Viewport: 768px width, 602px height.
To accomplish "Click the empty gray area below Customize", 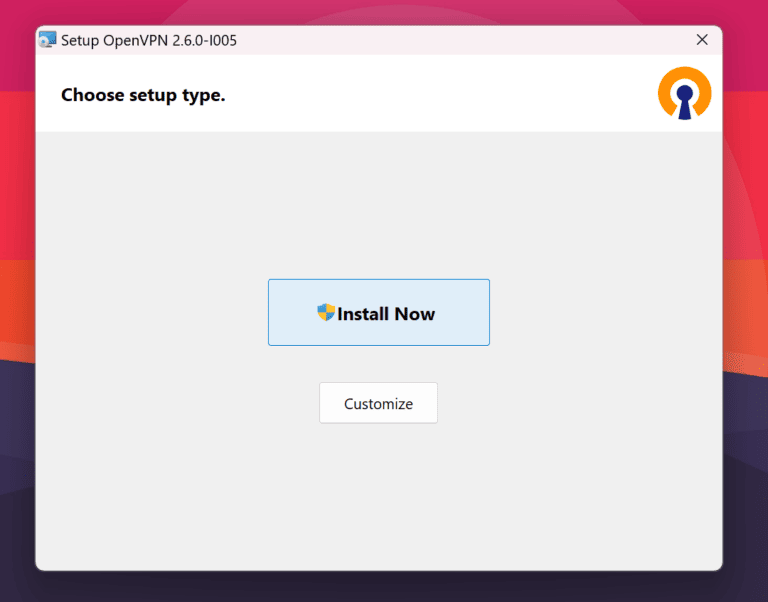I will (378, 500).
